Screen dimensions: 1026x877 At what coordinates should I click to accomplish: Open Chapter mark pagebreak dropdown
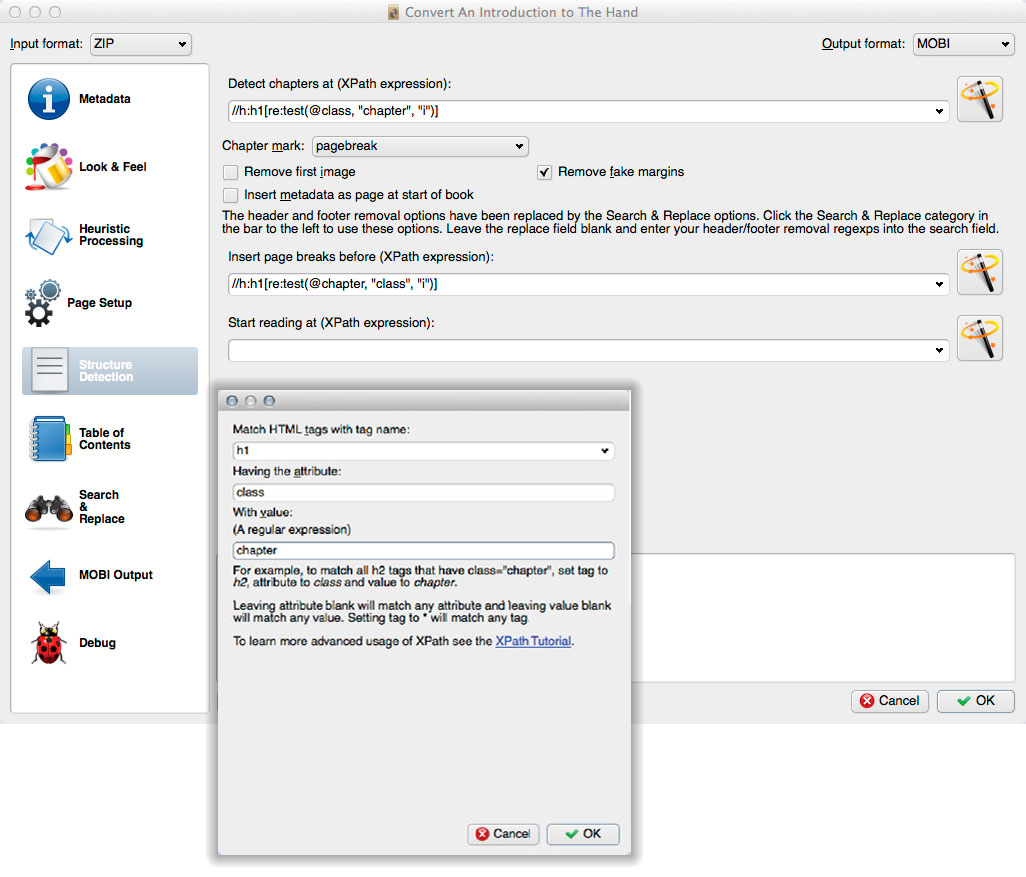click(x=420, y=146)
